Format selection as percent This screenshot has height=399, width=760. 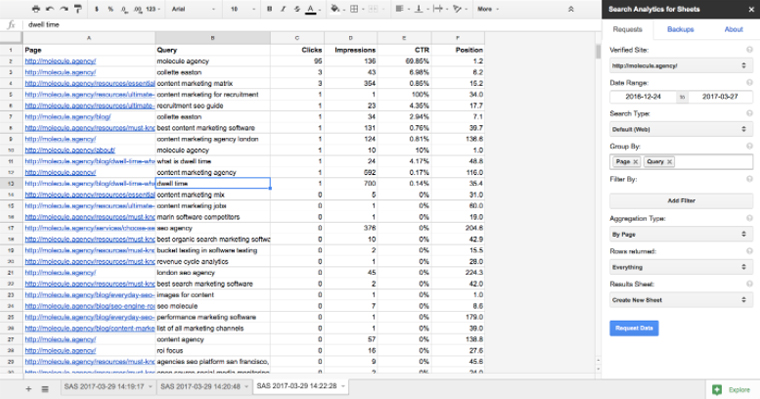110,9
